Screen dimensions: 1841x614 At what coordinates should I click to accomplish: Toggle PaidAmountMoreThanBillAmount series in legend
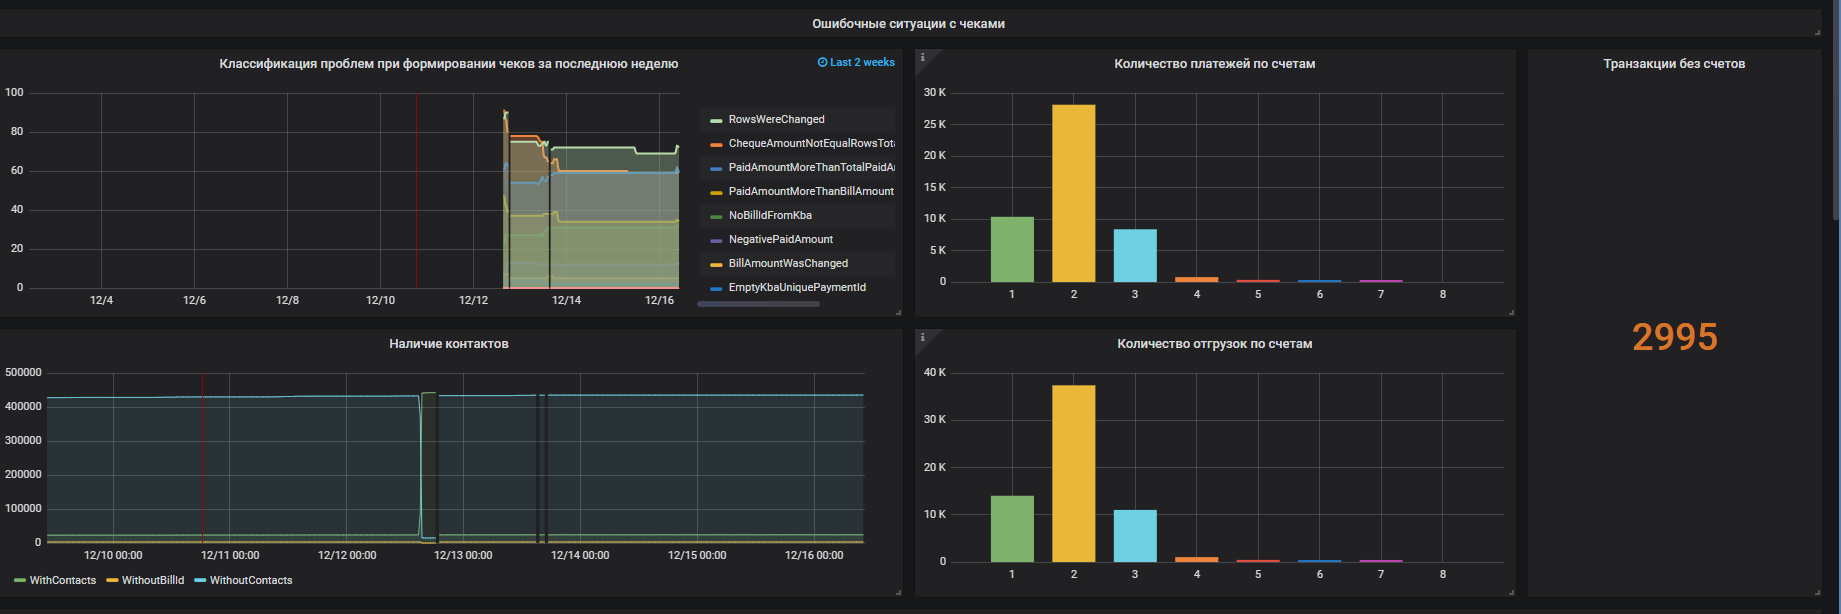[x=811, y=191]
